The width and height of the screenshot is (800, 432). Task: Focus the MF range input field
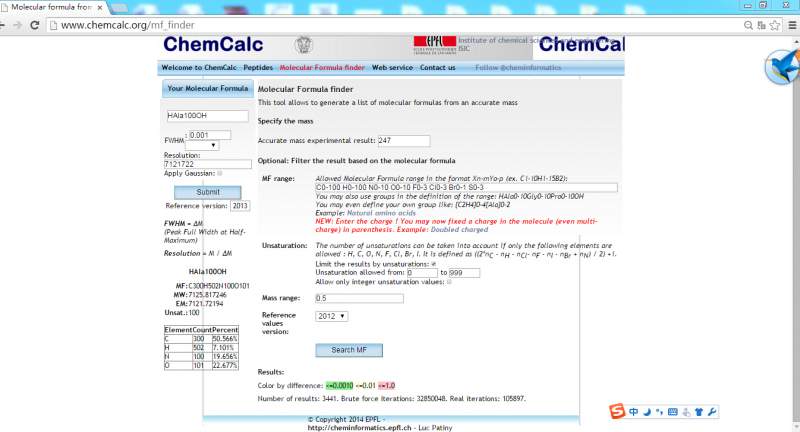click(466, 187)
